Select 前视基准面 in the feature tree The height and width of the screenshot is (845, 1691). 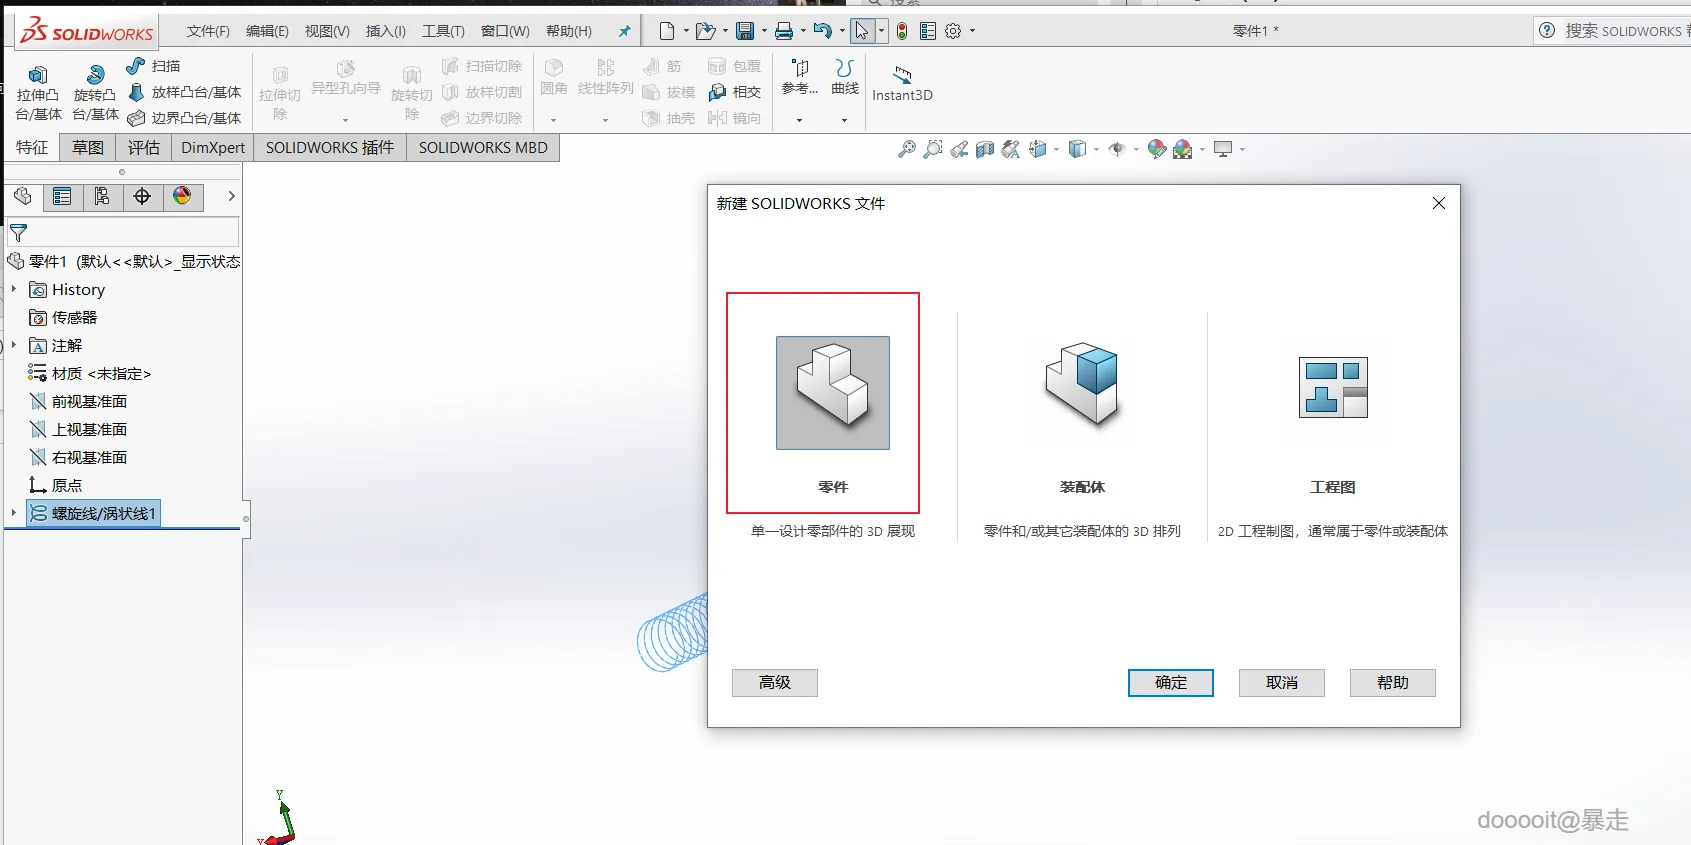coord(89,401)
